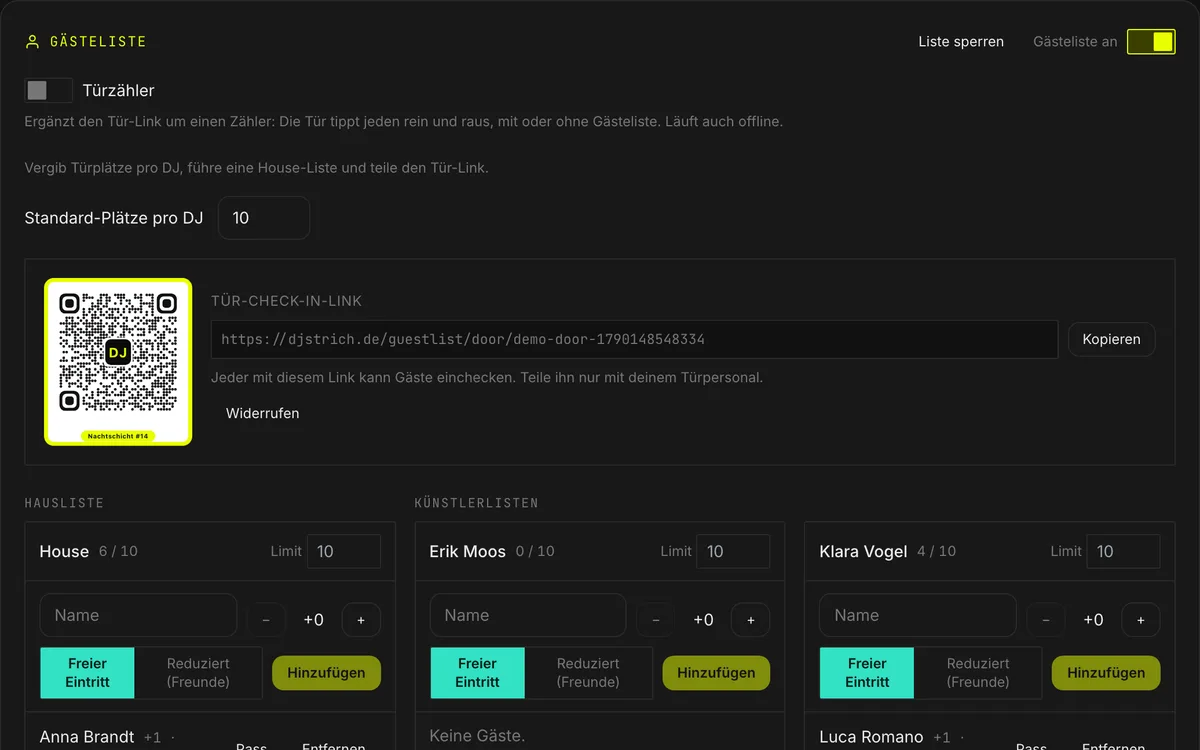The image size is (1200, 750).
Task: Focus the House list Limit field
Action: click(x=343, y=551)
